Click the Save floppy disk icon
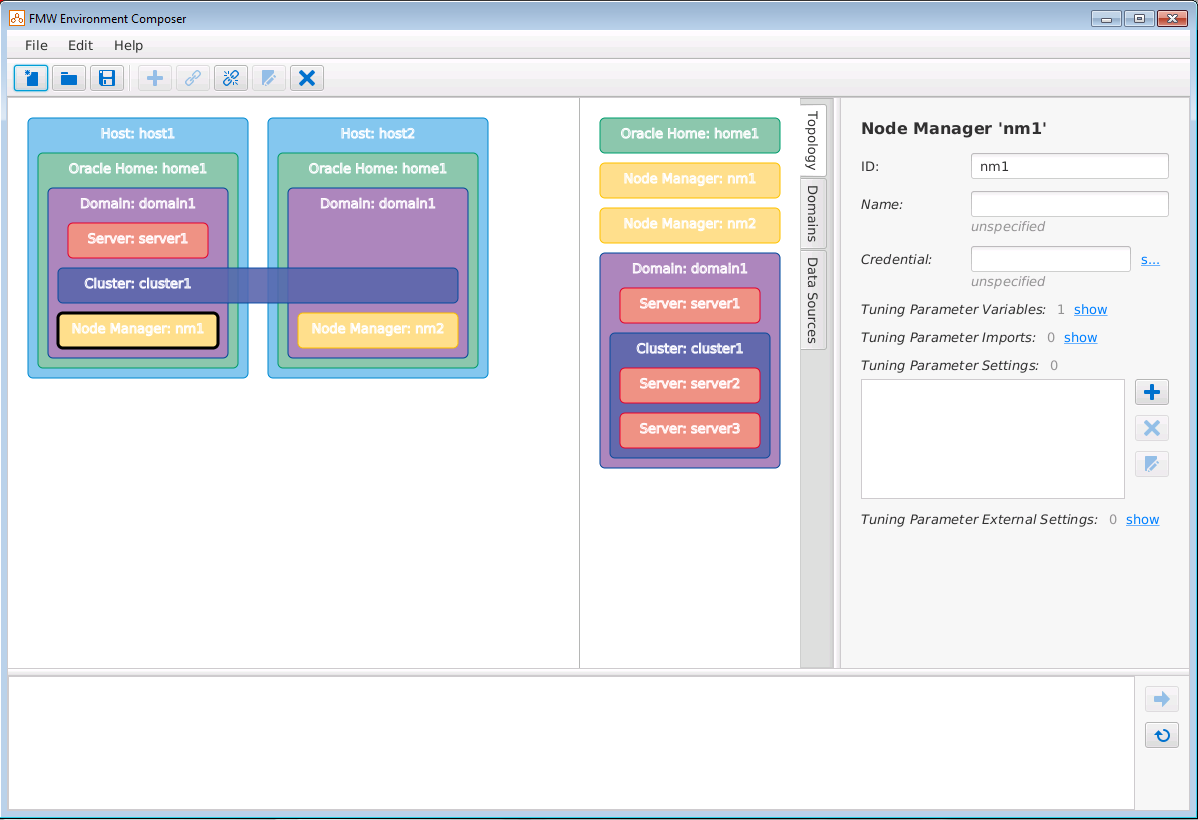The height and width of the screenshot is (820, 1198). point(107,78)
